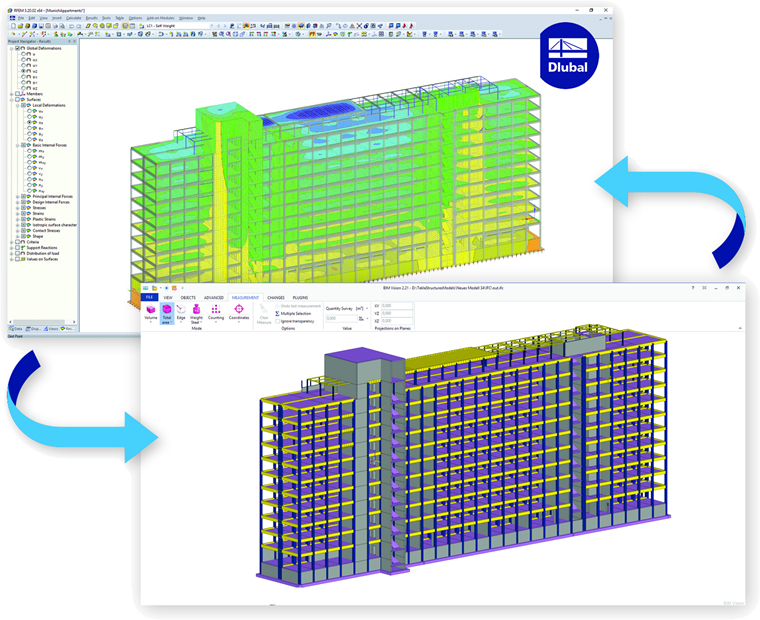Viewport: 760px width, 620px height.
Task: Switch to the CHANGES ribbon tab
Action: coord(276,298)
